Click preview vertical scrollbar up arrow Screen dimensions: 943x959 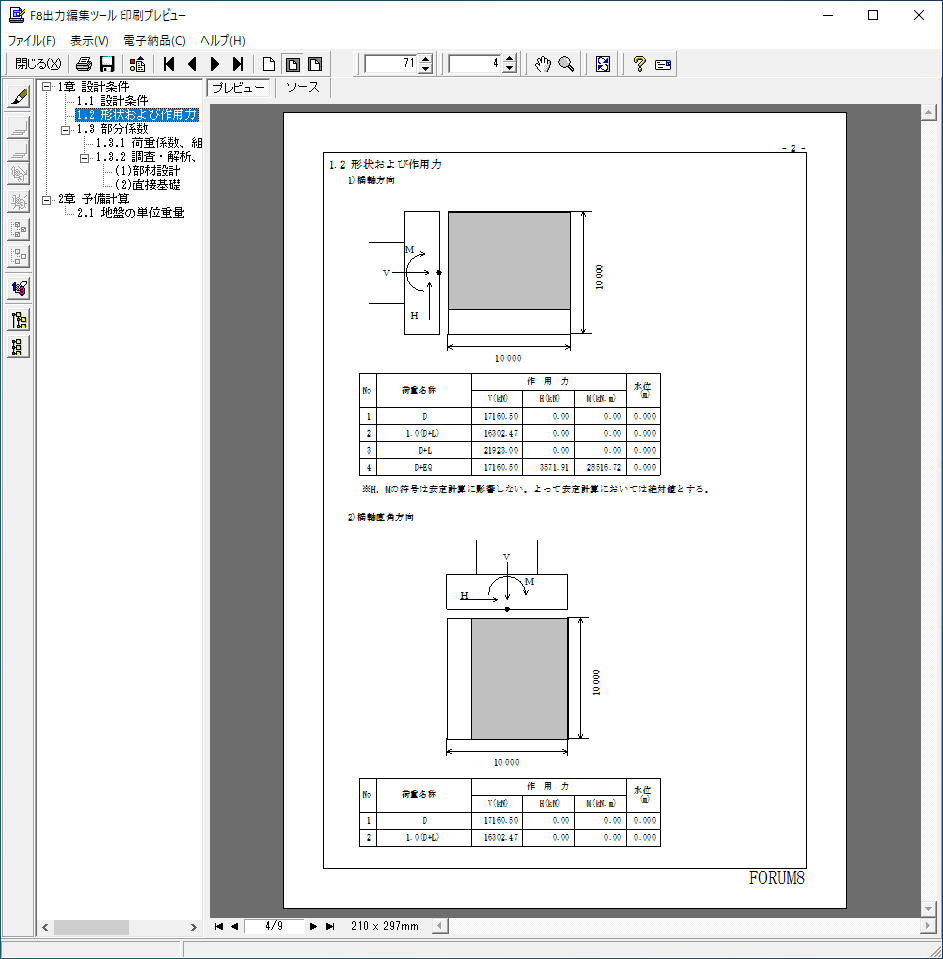[x=928, y=112]
